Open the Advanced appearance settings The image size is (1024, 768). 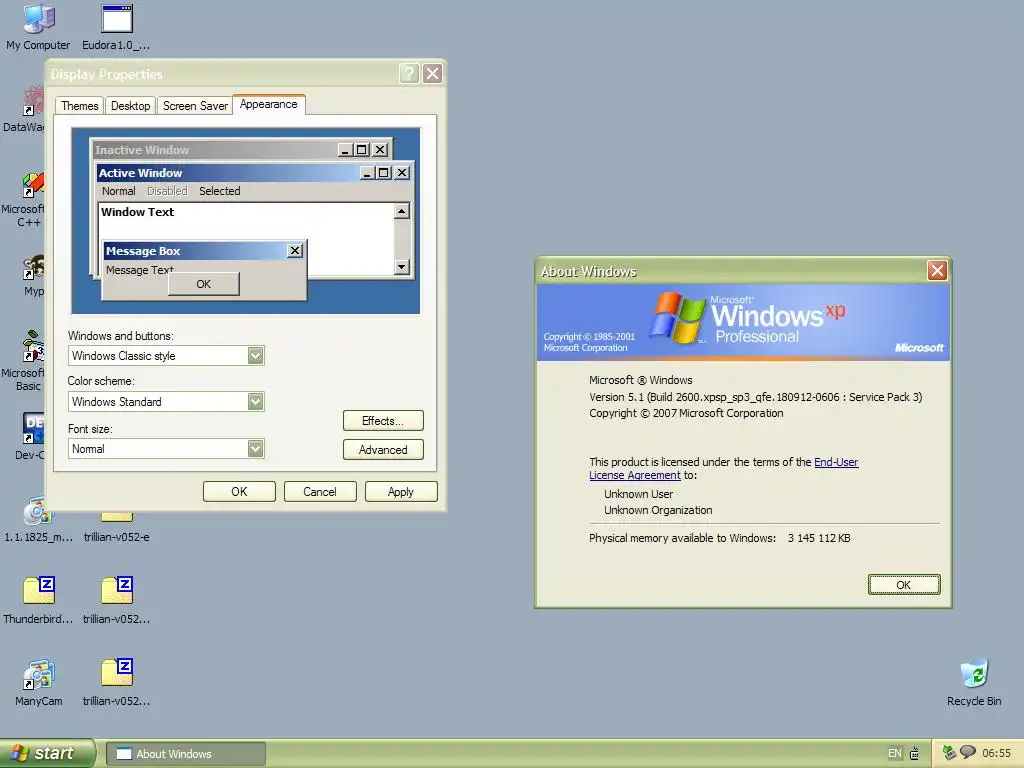tap(383, 449)
